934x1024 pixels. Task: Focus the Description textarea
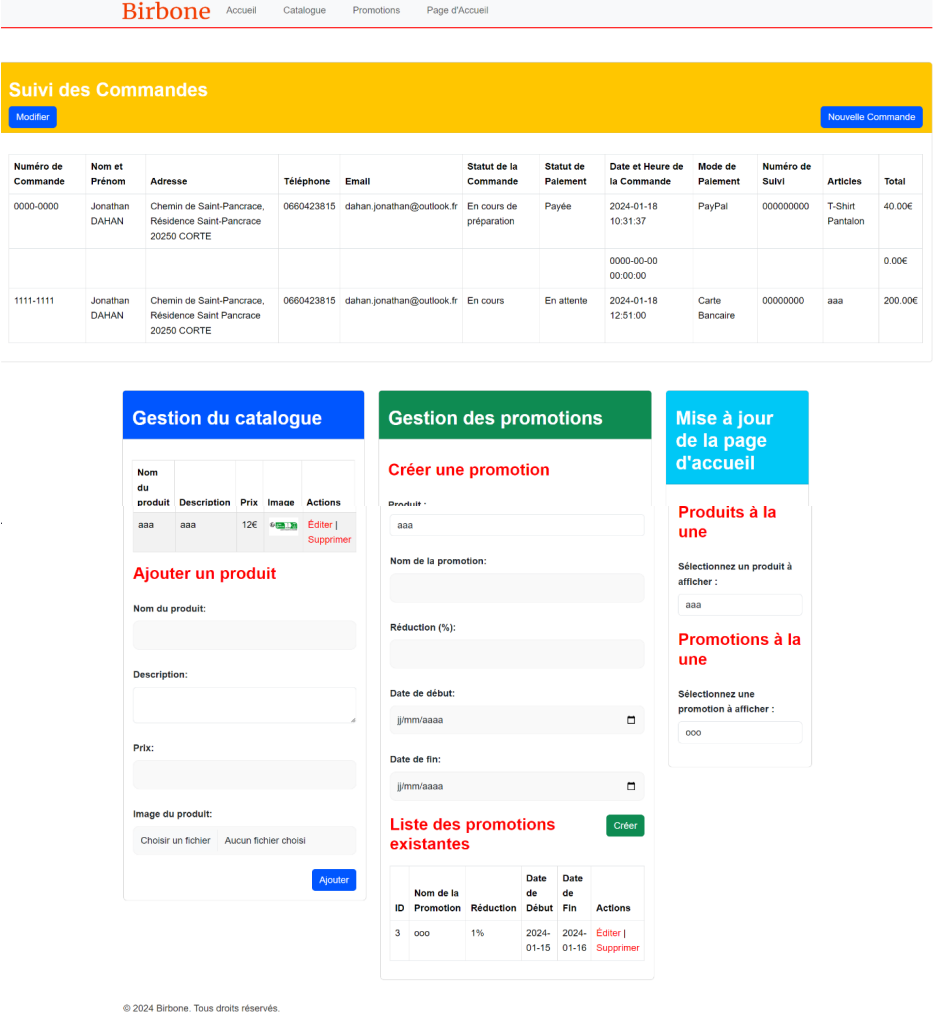[244, 705]
